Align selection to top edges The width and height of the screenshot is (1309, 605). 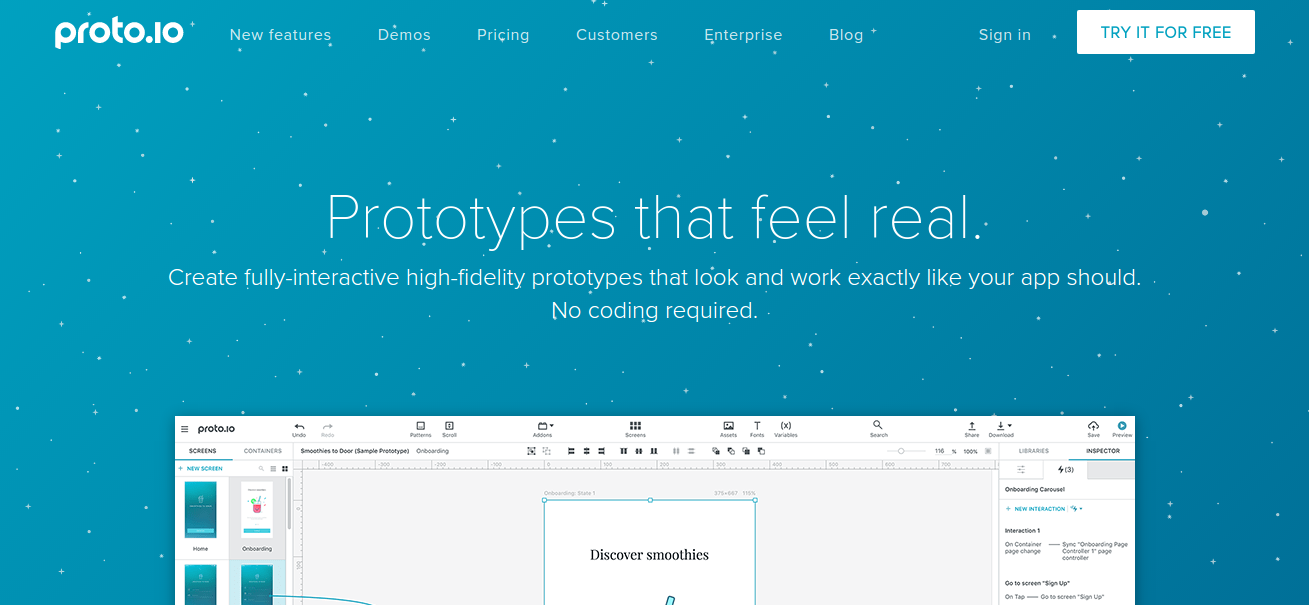(x=624, y=451)
